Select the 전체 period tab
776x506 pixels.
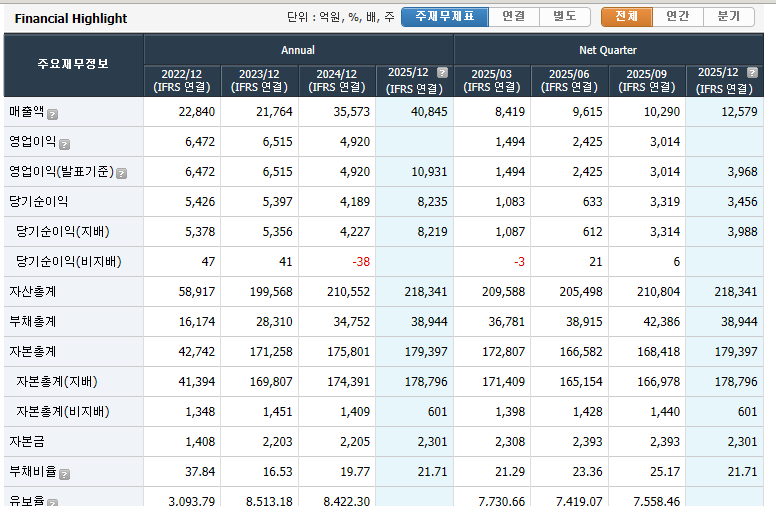point(627,17)
